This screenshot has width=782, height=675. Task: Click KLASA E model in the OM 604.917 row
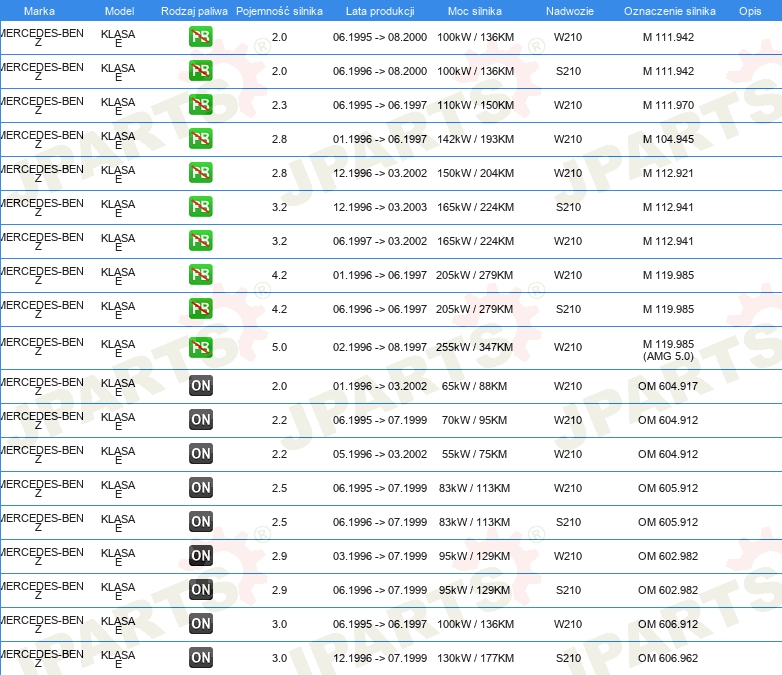pos(118,387)
